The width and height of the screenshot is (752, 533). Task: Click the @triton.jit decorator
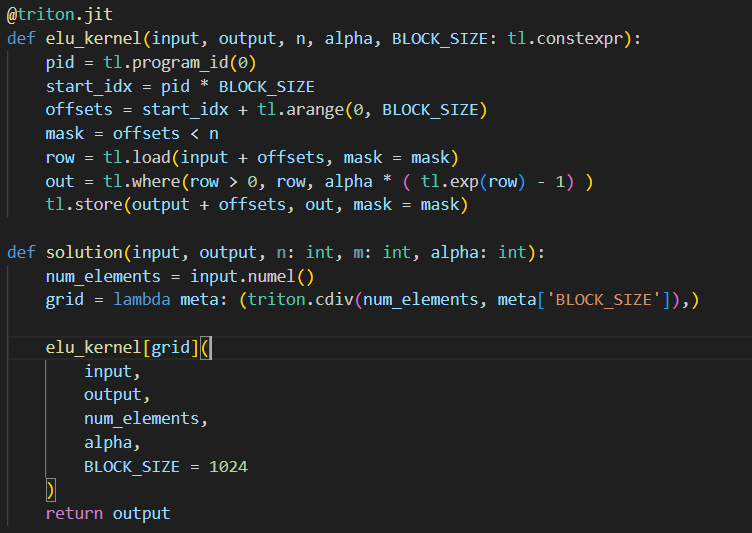[x=60, y=14]
